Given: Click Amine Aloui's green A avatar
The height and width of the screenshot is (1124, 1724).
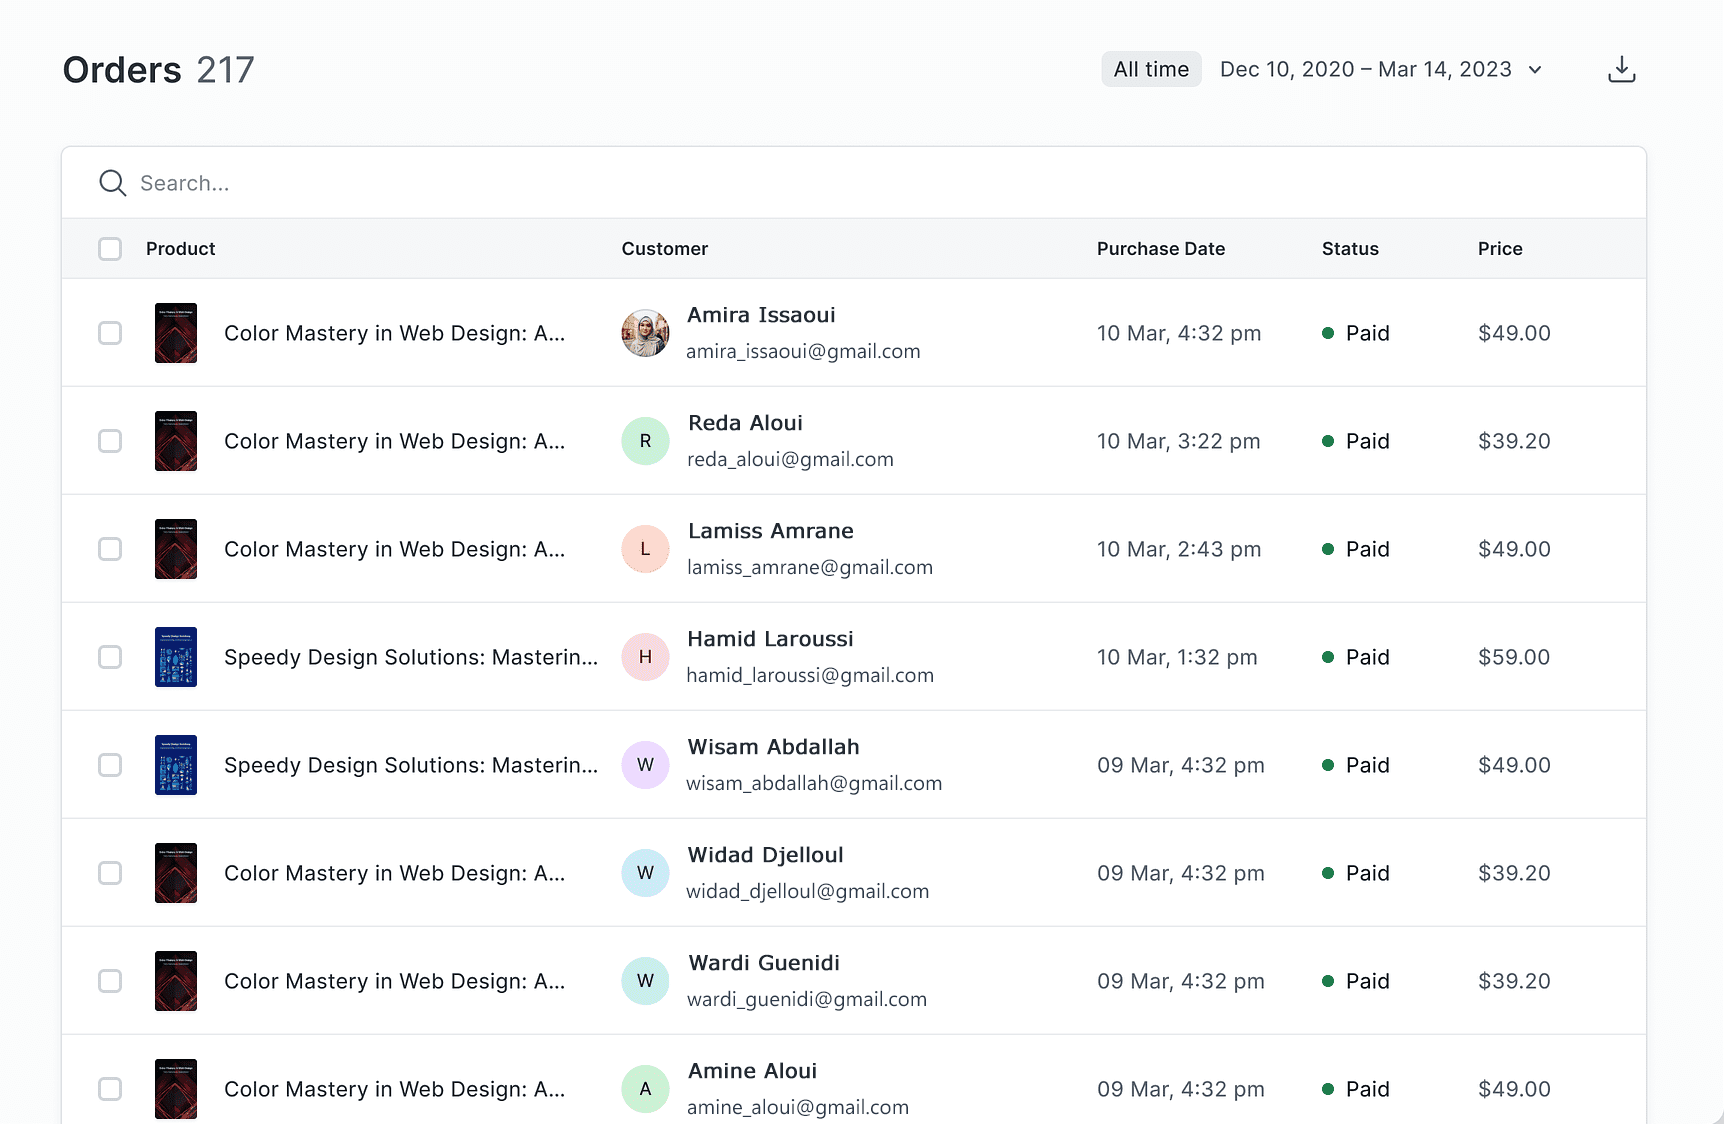Looking at the screenshot, I should click(x=645, y=1089).
